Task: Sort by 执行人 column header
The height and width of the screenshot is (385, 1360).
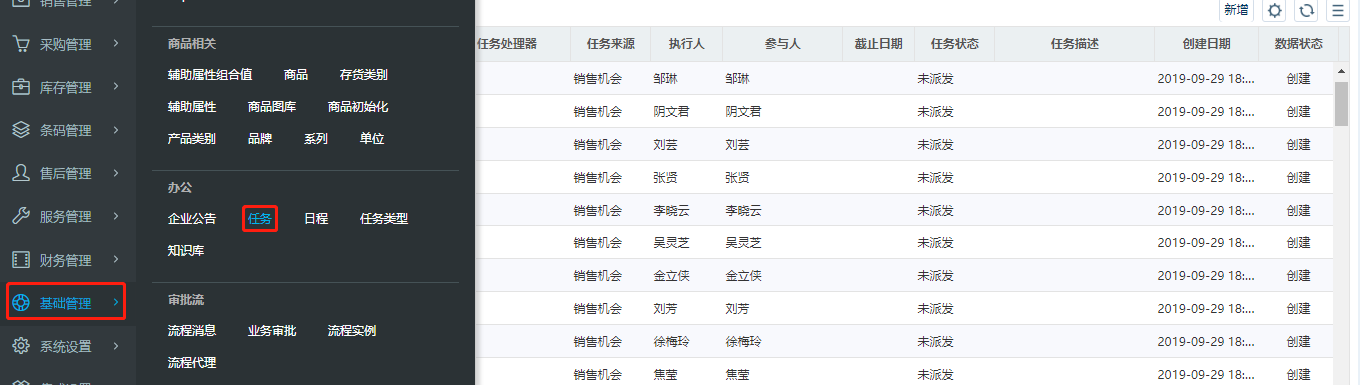Action: click(x=687, y=44)
